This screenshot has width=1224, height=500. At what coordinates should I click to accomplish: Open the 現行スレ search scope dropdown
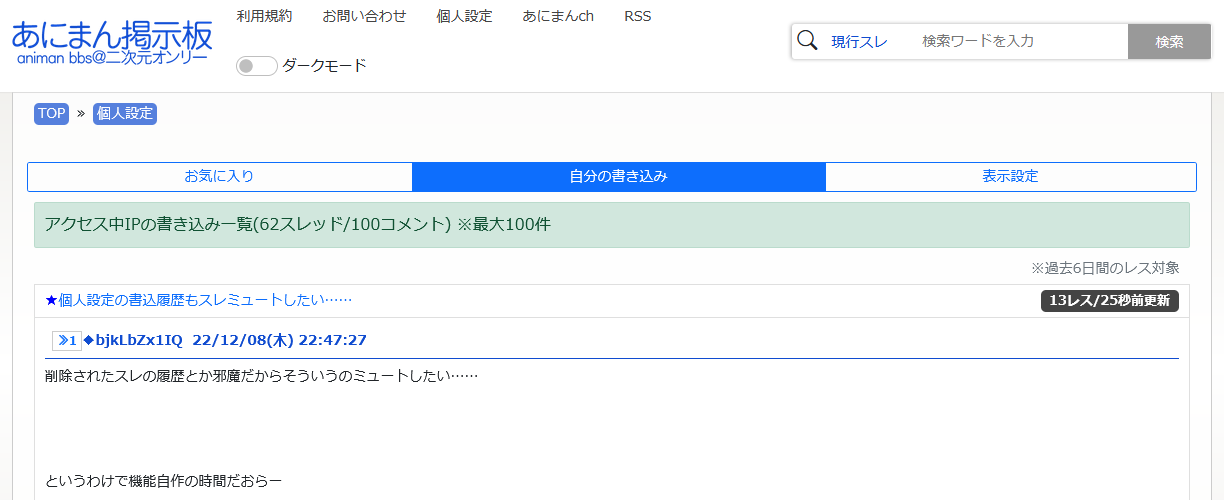click(x=859, y=41)
